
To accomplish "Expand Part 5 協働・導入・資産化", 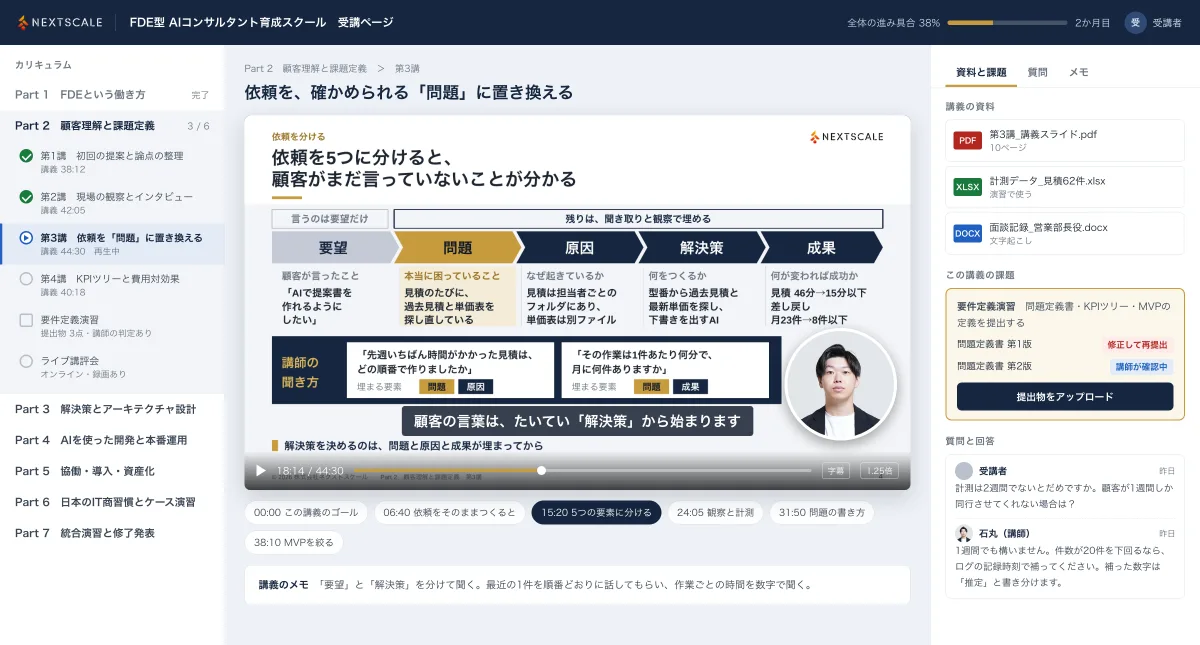I will [x=112, y=471].
